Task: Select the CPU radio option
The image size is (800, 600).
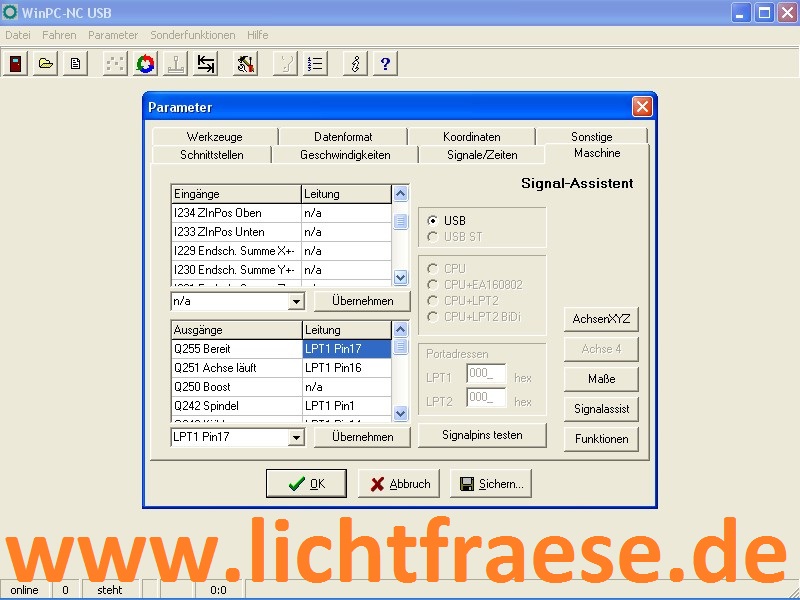Action: [433, 268]
